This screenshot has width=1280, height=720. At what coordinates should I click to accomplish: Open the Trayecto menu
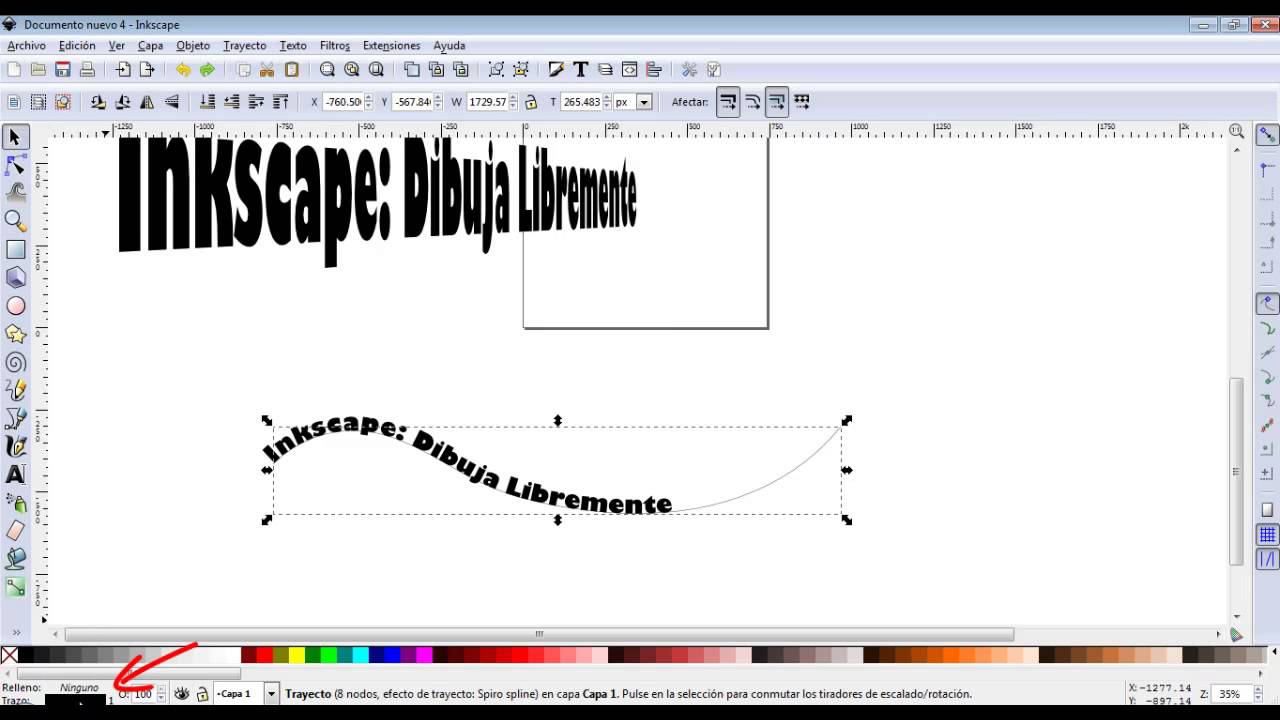(244, 45)
